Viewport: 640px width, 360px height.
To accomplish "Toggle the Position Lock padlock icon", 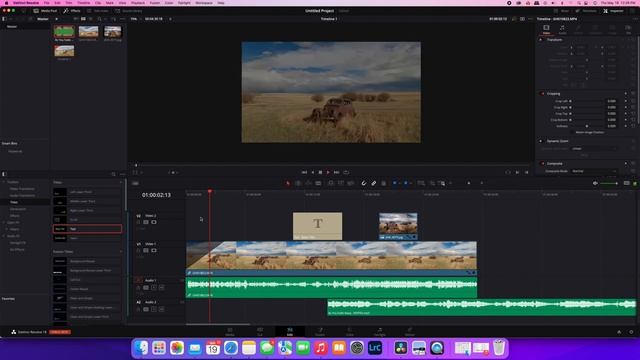I will tap(383, 183).
